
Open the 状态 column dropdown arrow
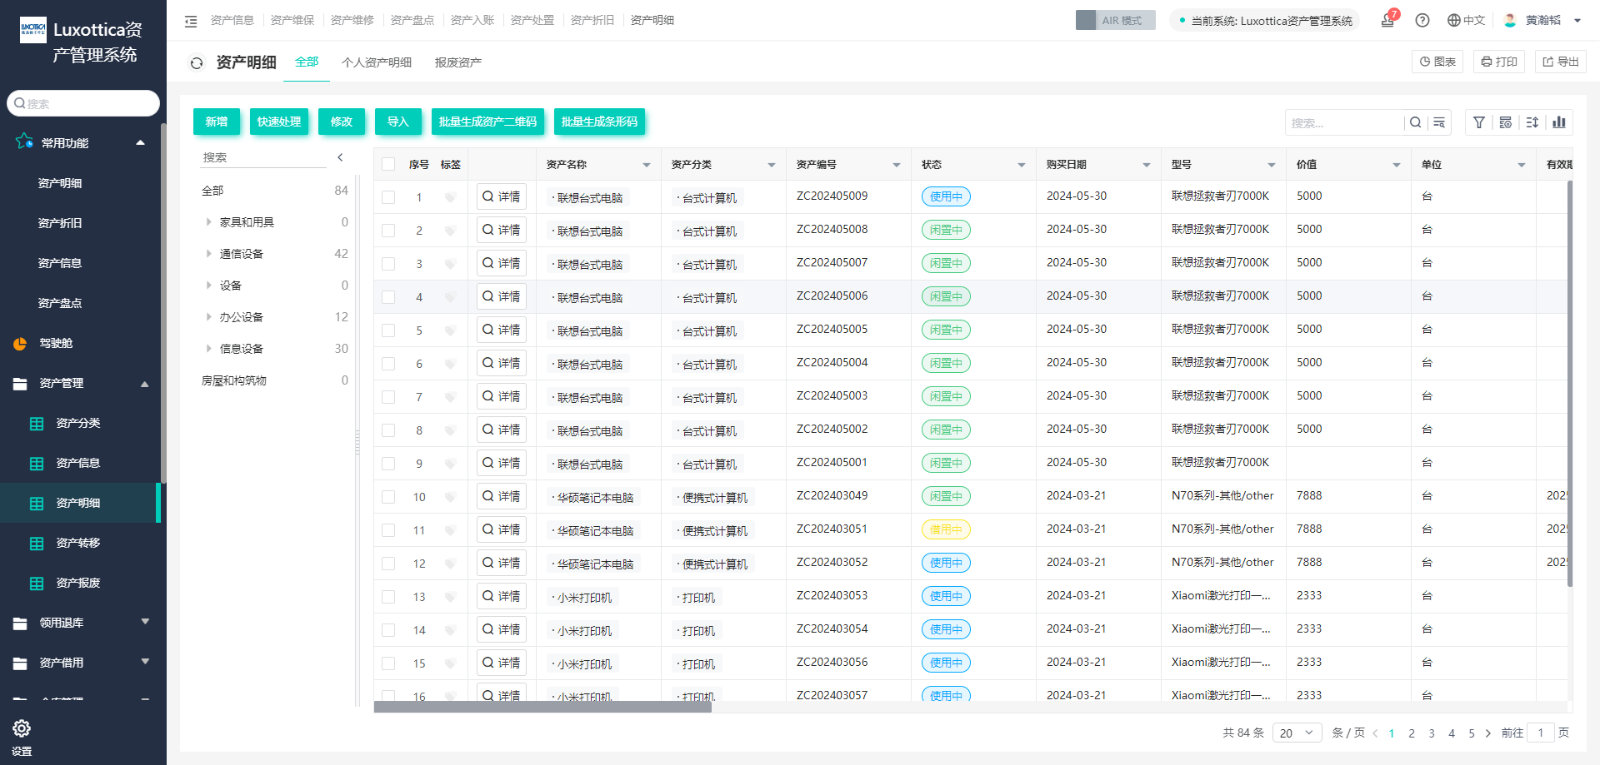[x=1022, y=165]
